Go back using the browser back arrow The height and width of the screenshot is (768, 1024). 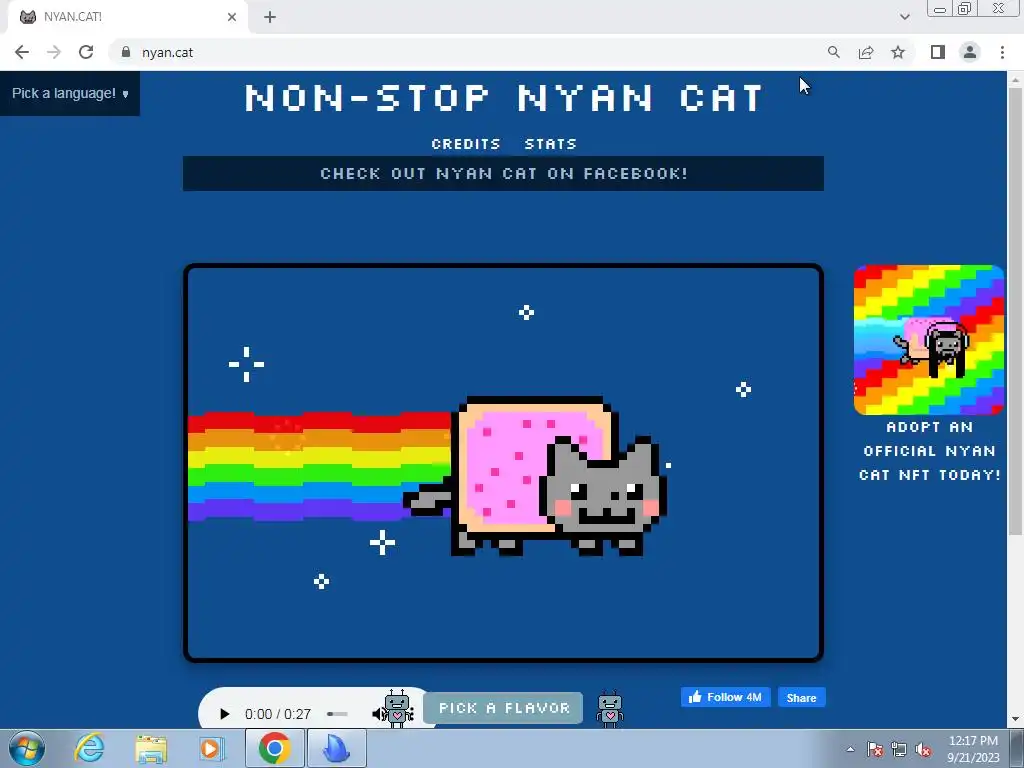tap(22, 52)
